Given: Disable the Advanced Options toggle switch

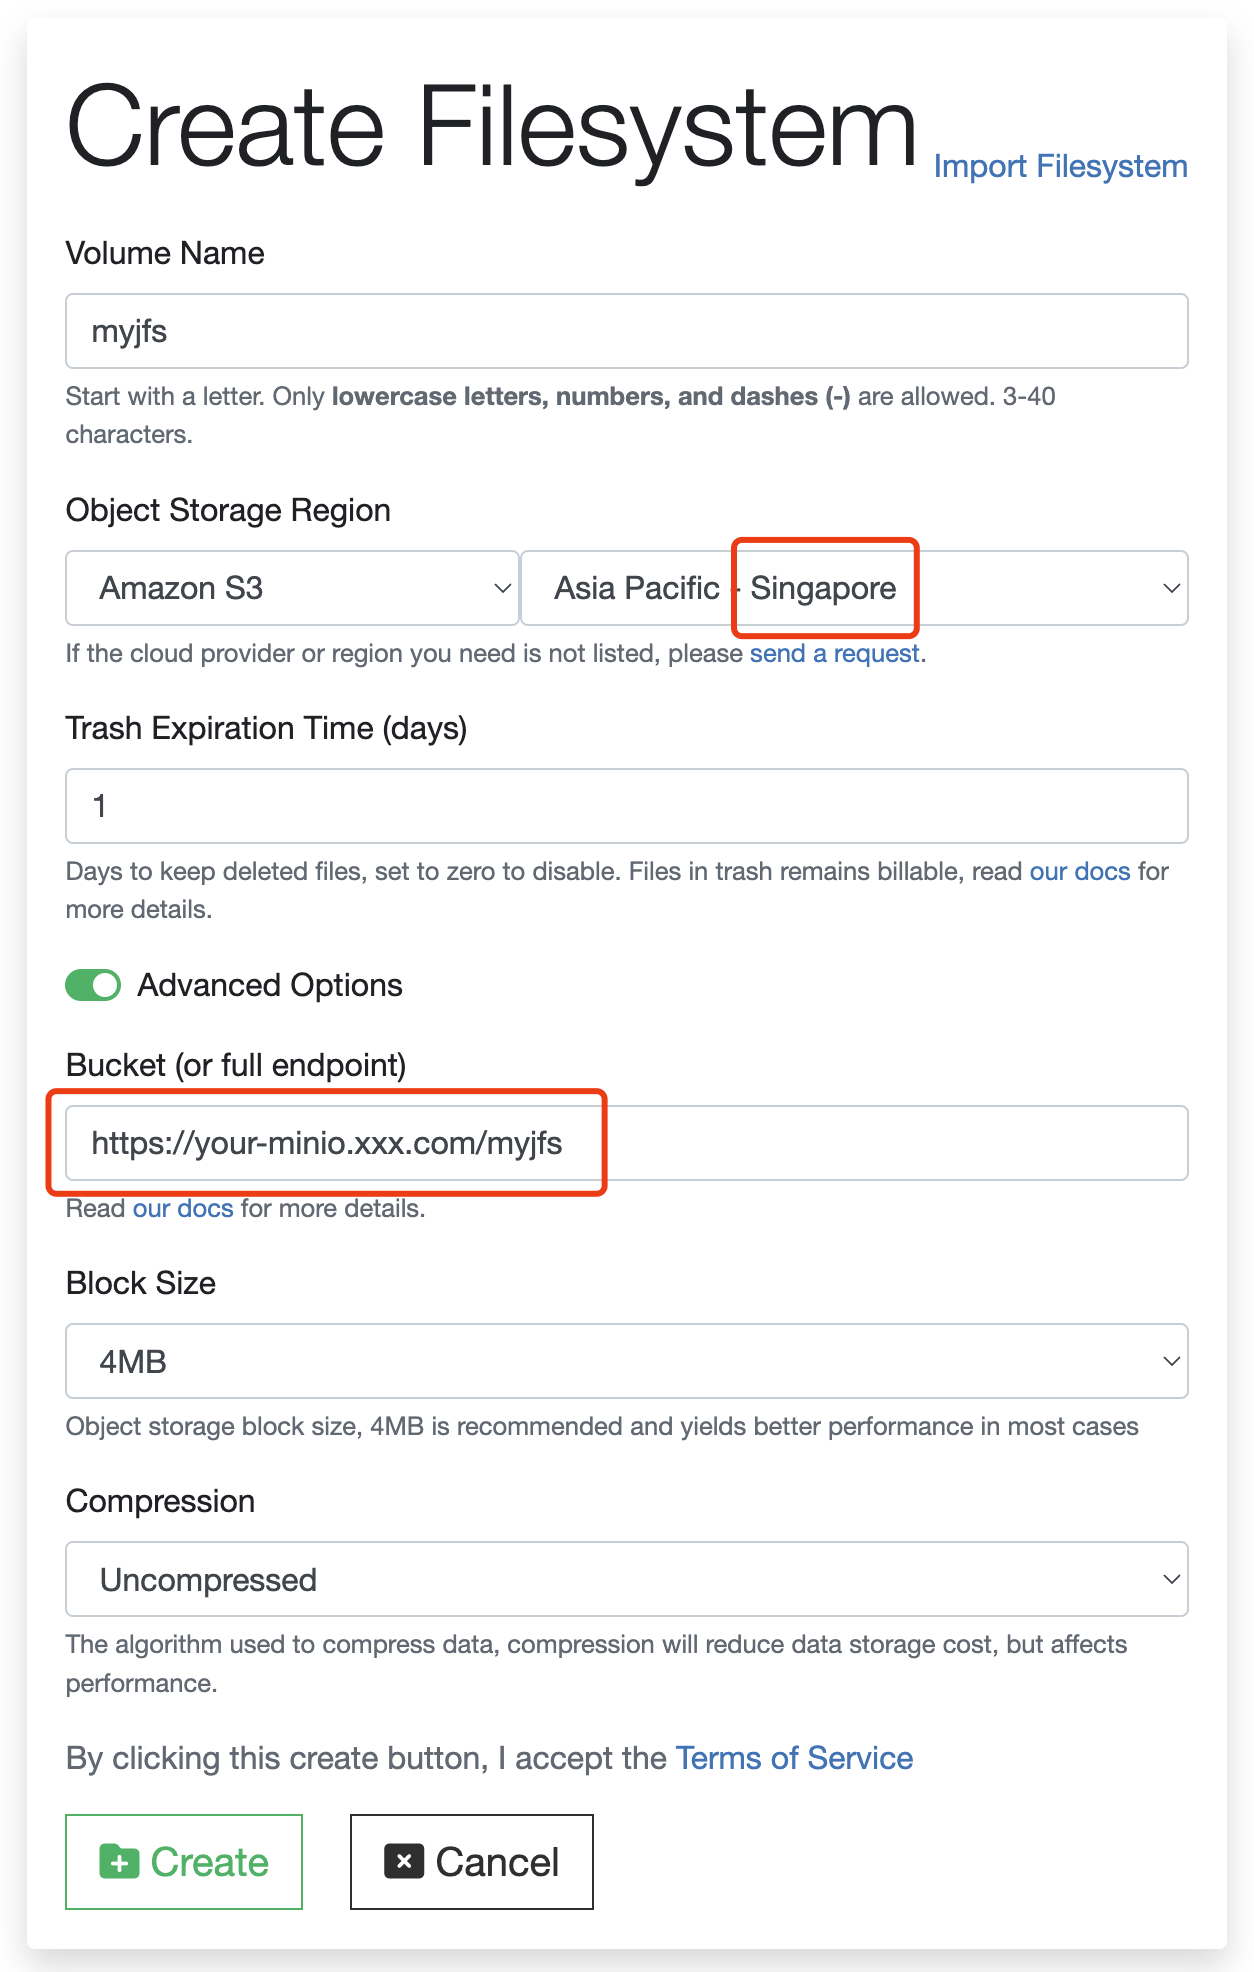Looking at the screenshot, I should pyautogui.click(x=93, y=986).
